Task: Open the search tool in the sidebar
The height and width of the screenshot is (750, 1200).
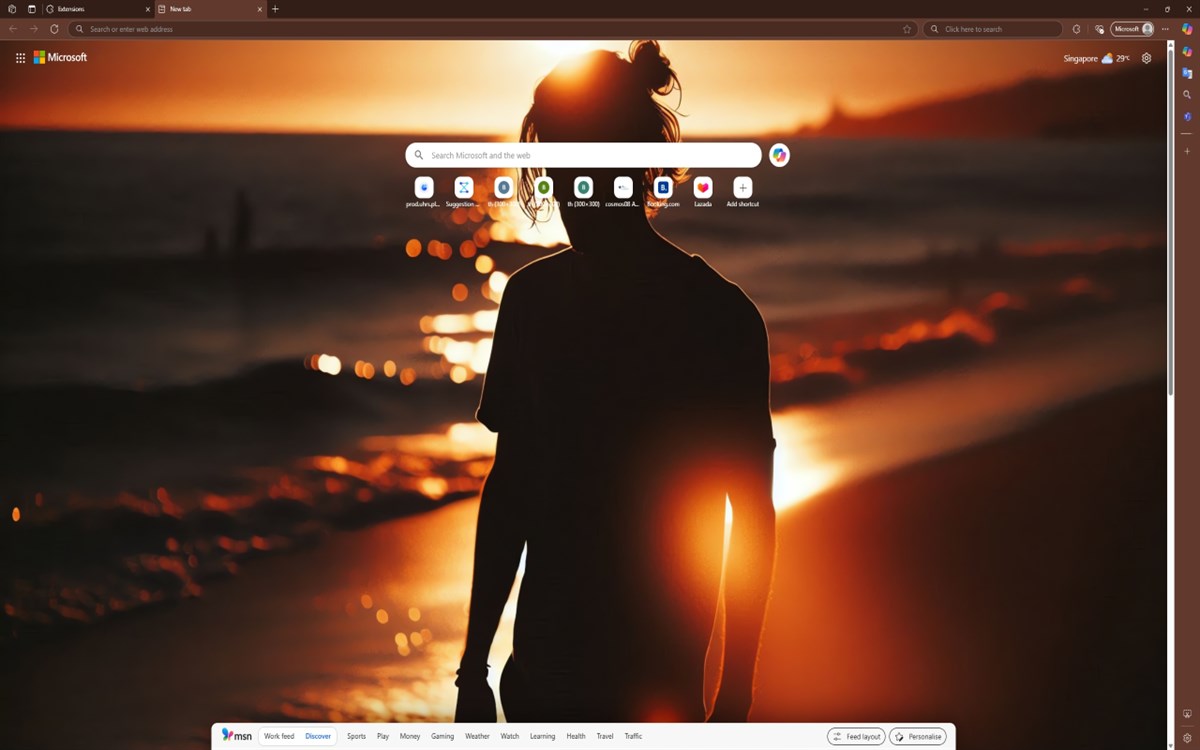Action: click(x=1186, y=94)
